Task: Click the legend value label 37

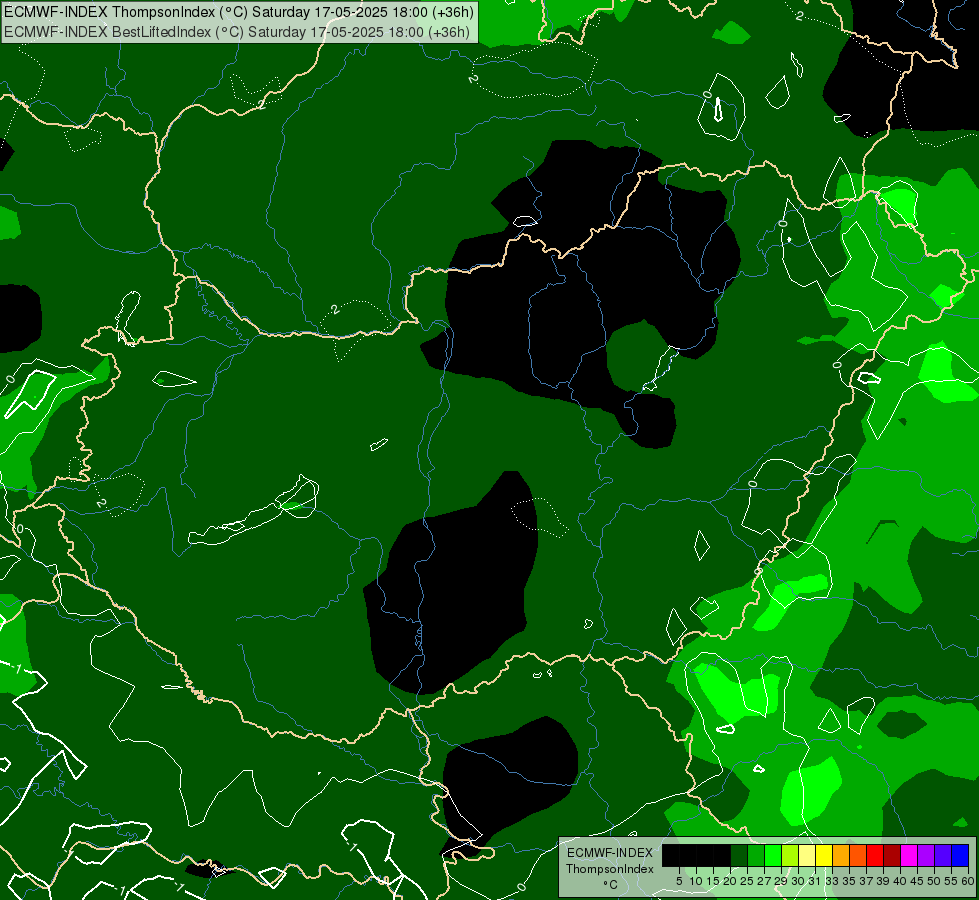Action: [866, 881]
